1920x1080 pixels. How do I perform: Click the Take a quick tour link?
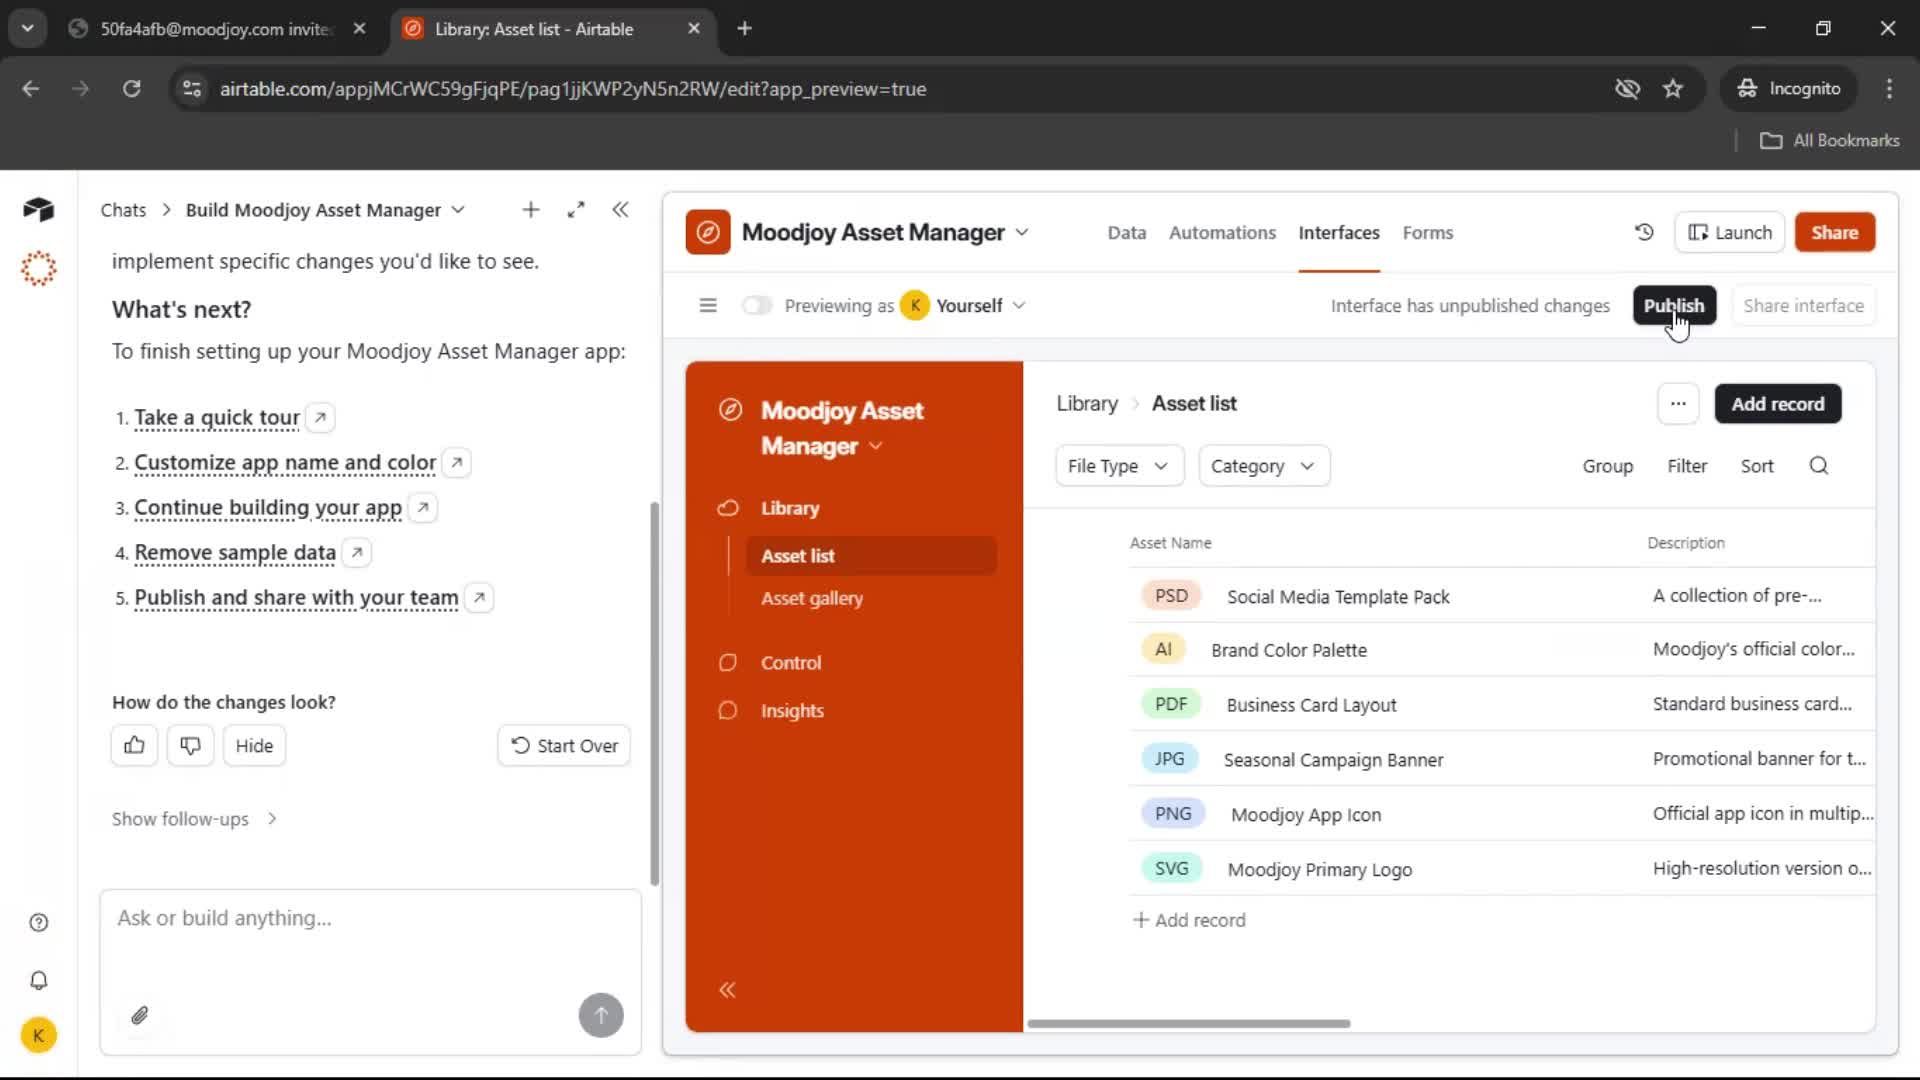pyautogui.click(x=217, y=417)
